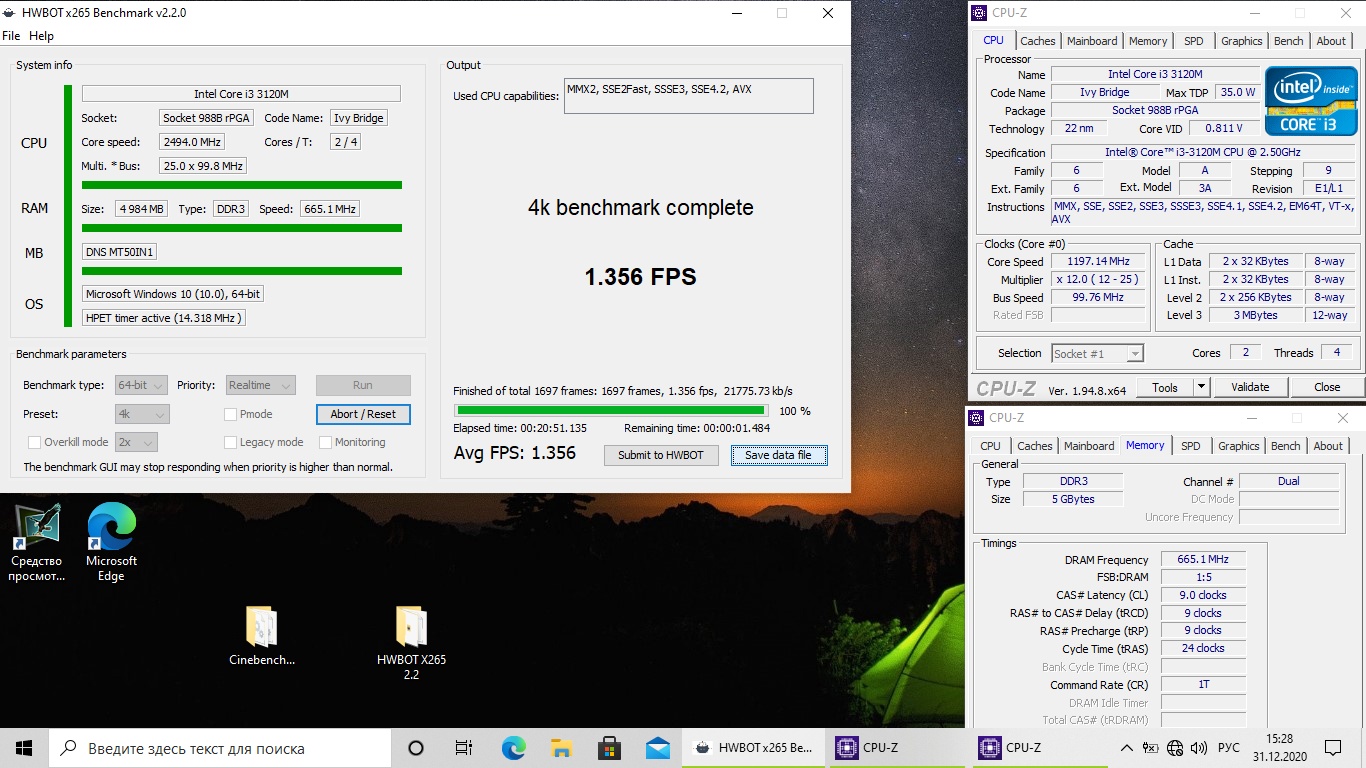Switch to Caches tab in top CPU-Z

pyautogui.click(x=1037, y=41)
